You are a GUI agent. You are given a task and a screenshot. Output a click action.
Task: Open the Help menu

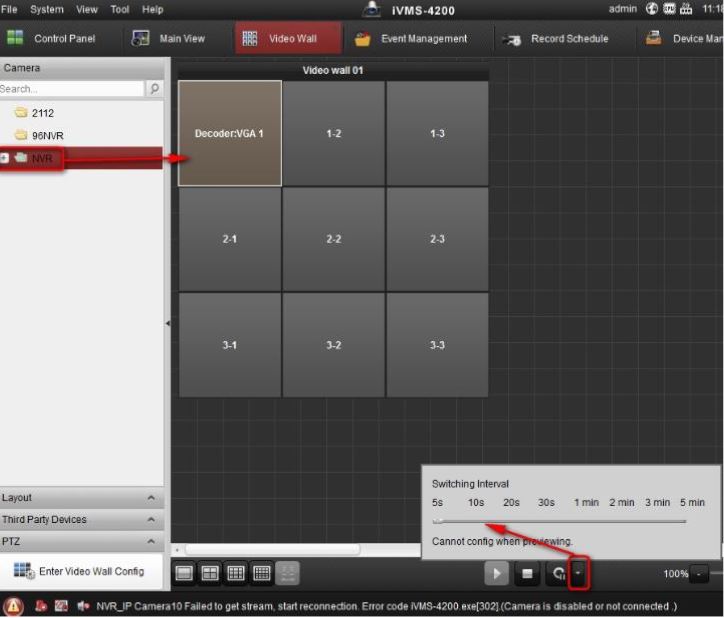[152, 9]
